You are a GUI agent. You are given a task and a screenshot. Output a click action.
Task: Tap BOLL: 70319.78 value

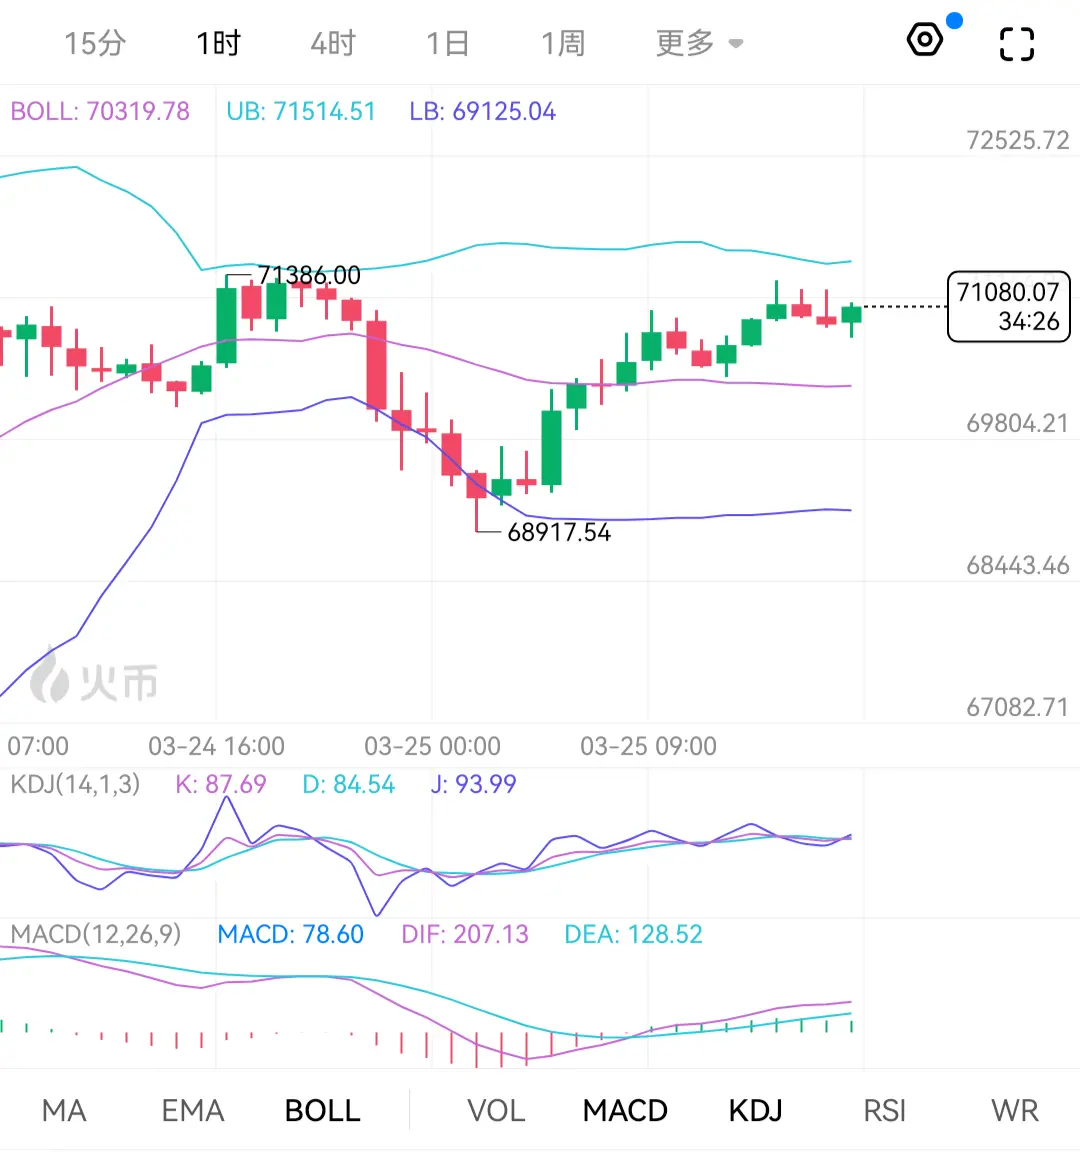(100, 111)
